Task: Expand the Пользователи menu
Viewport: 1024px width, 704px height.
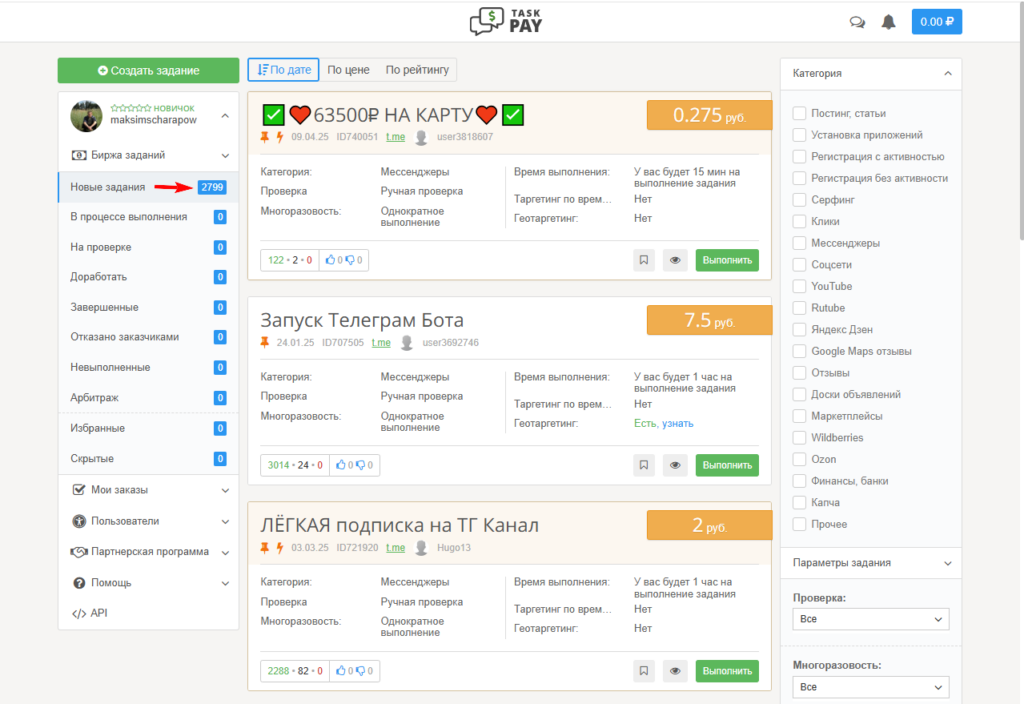Action: tap(149, 521)
